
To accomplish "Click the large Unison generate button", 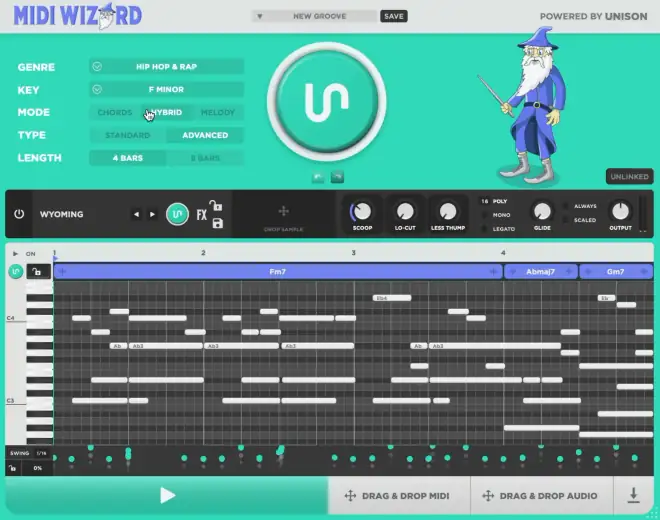I will tap(327, 101).
